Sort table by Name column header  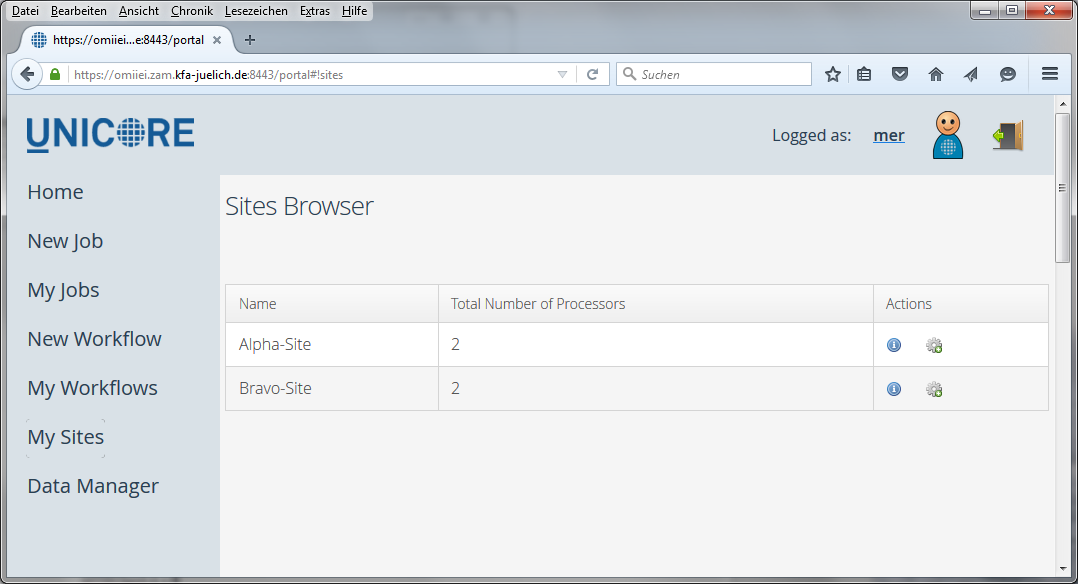(332, 304)
